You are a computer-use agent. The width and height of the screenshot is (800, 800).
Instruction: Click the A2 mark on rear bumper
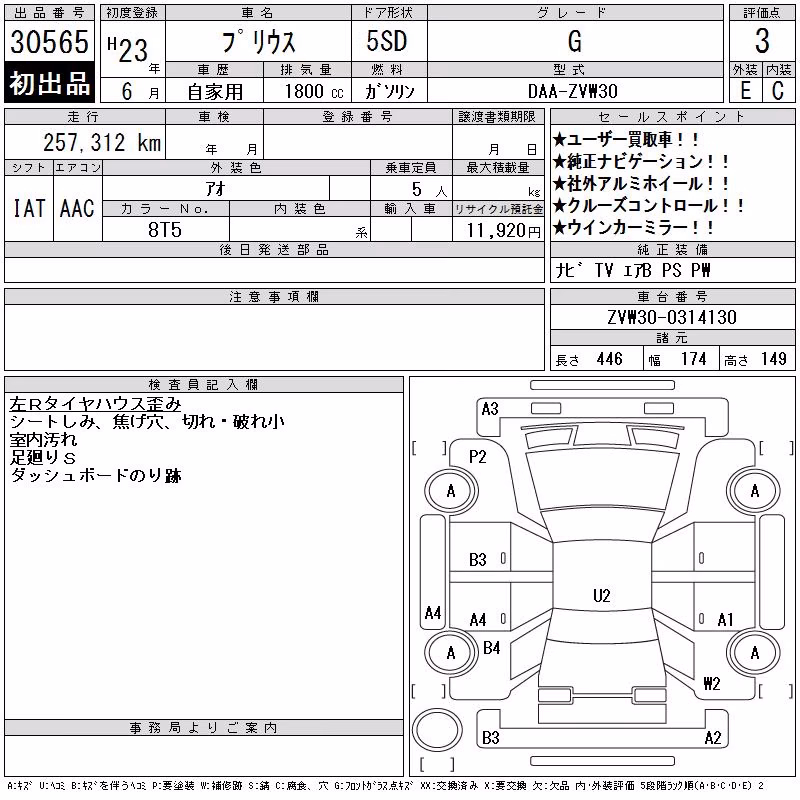(x=712, y=738)
